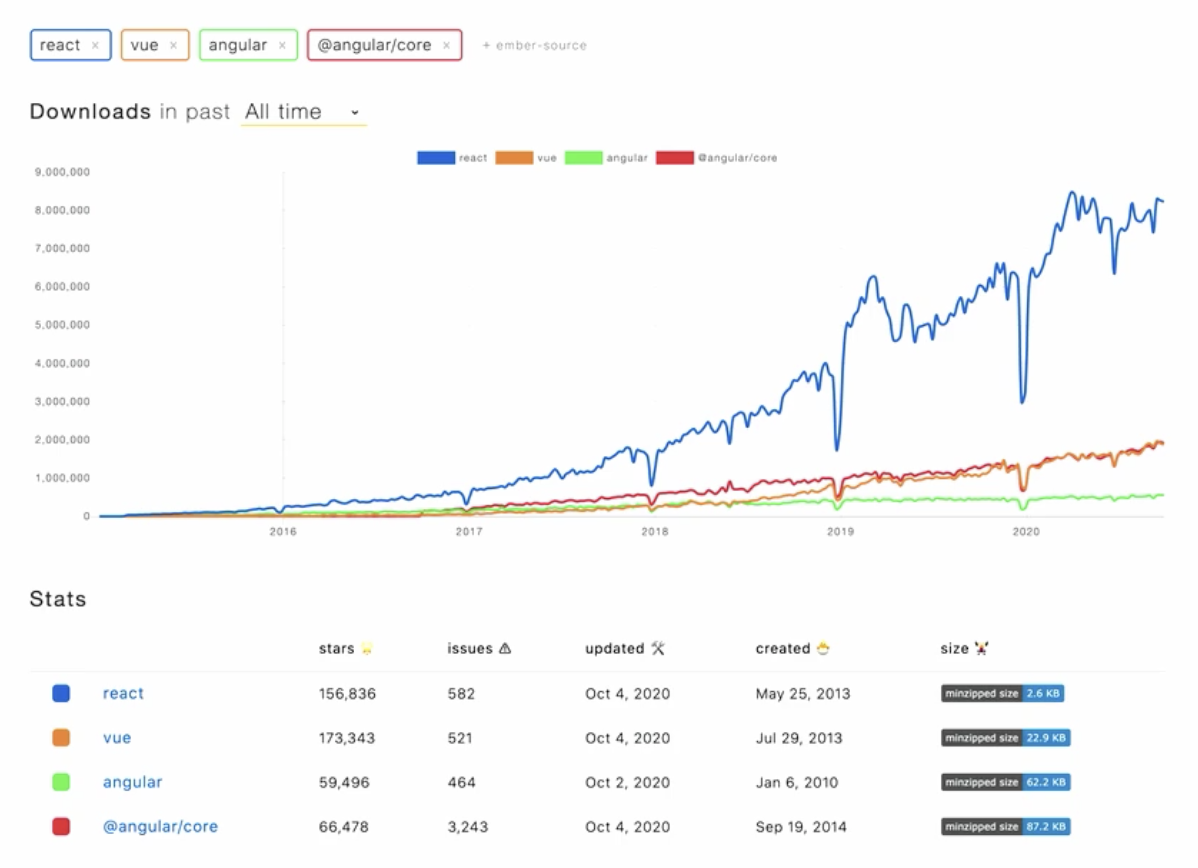Add the suggested ember-source package

[534, 46]
